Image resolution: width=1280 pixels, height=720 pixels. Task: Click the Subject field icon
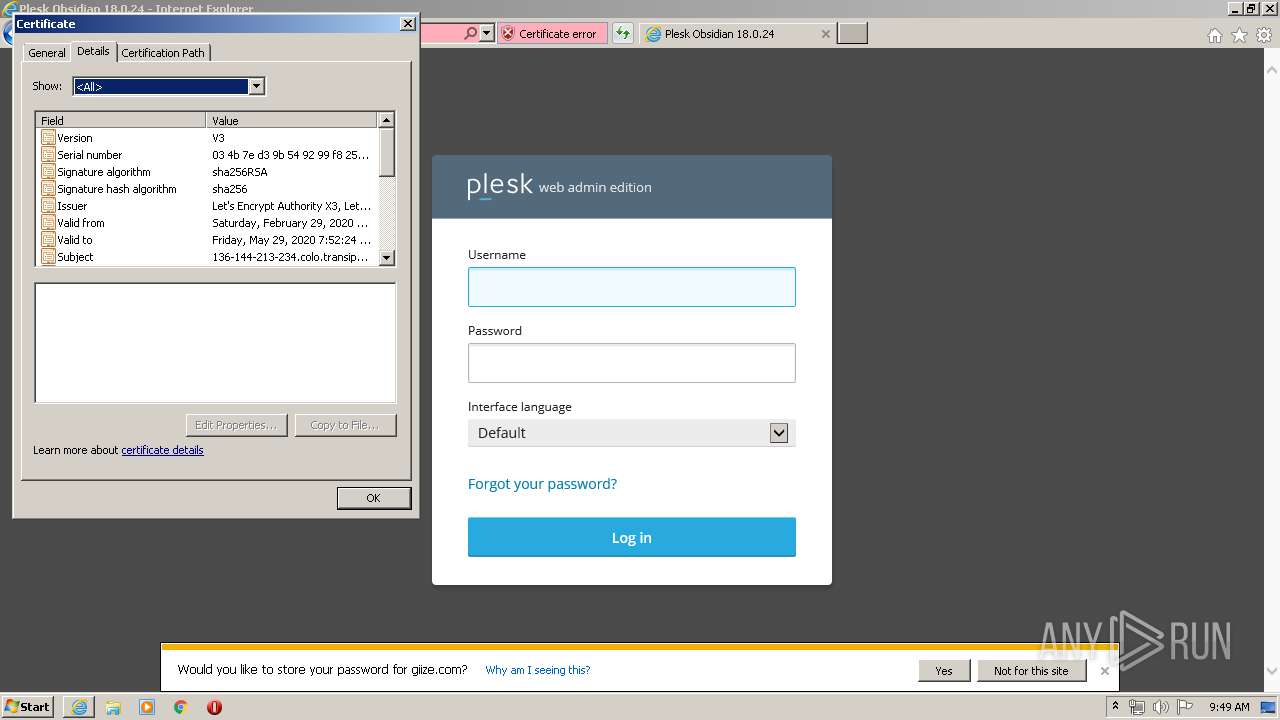pyautogui.click(x=48, y=257)
